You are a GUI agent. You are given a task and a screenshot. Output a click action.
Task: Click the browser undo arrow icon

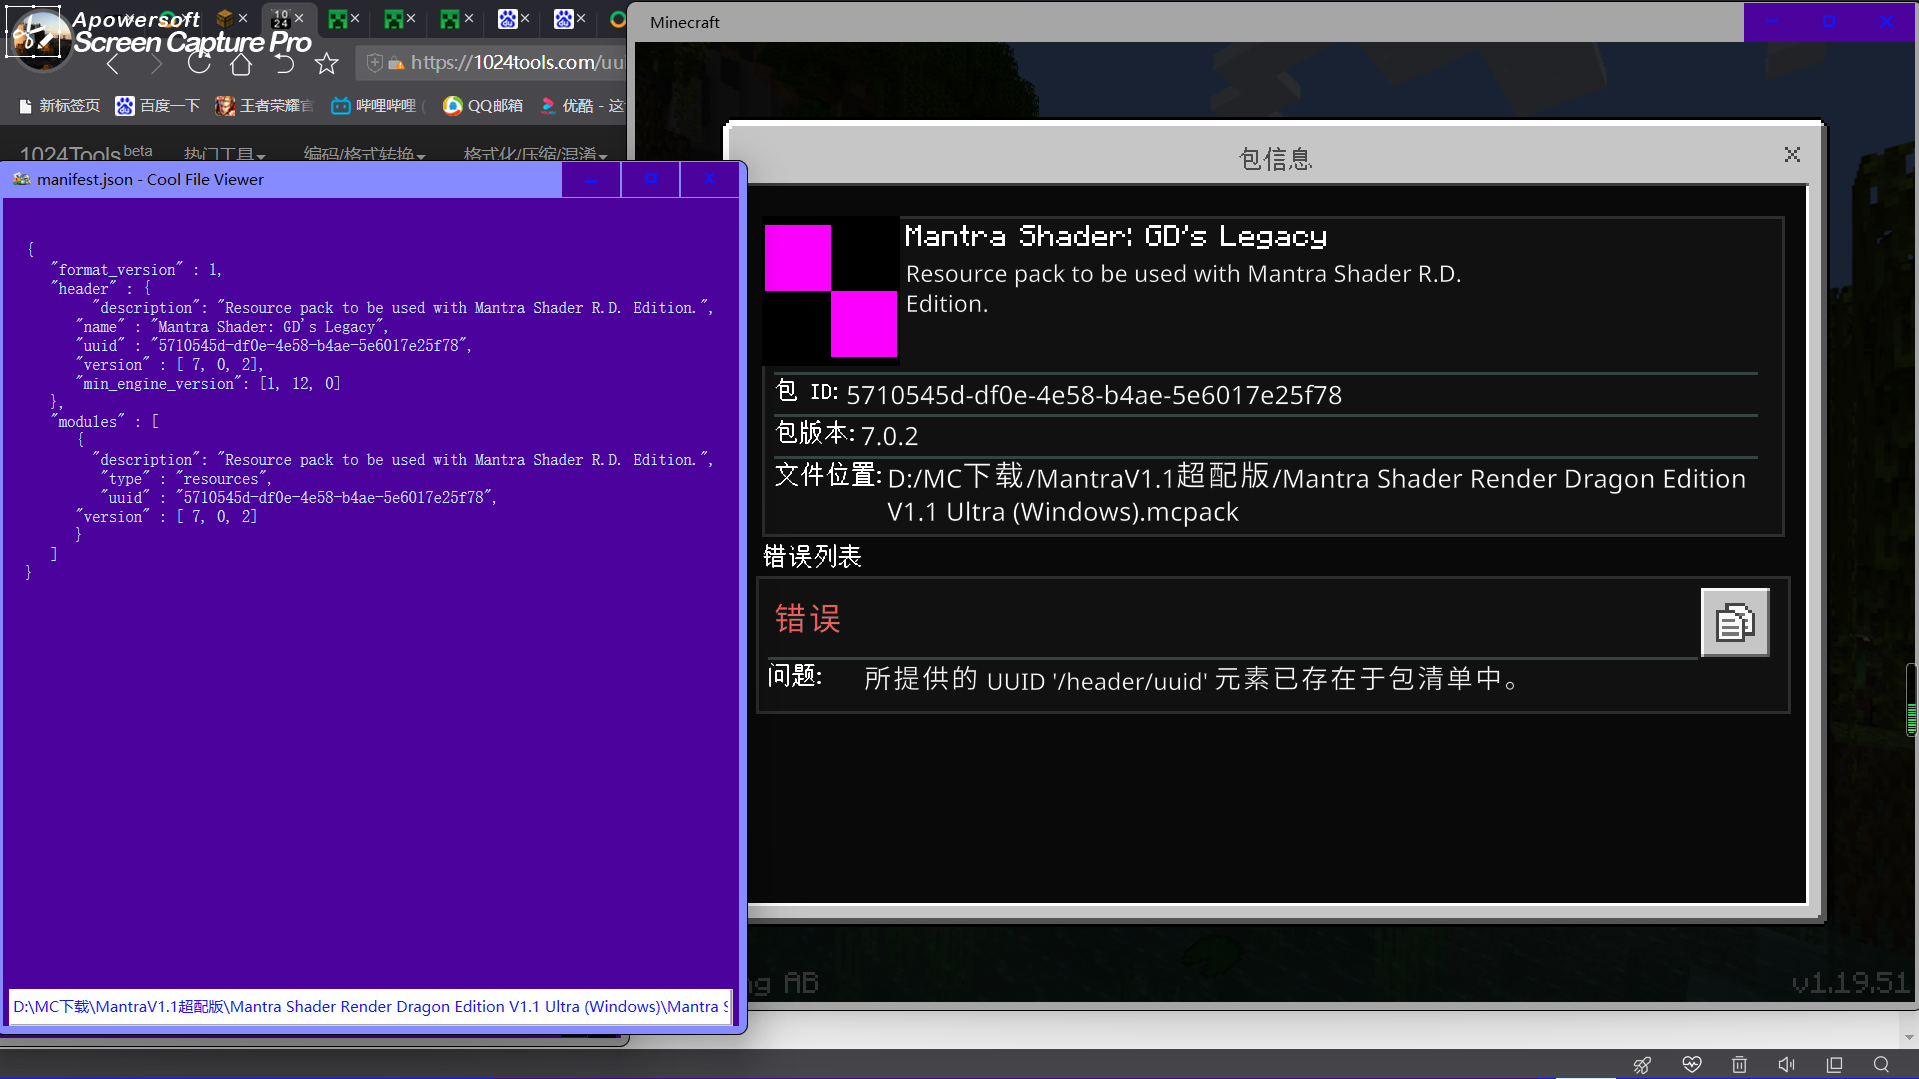point(284,64)
